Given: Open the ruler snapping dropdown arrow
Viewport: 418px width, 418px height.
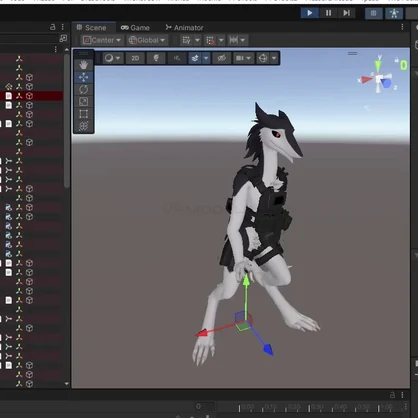Looking at the screenshot, I should 243,40.
